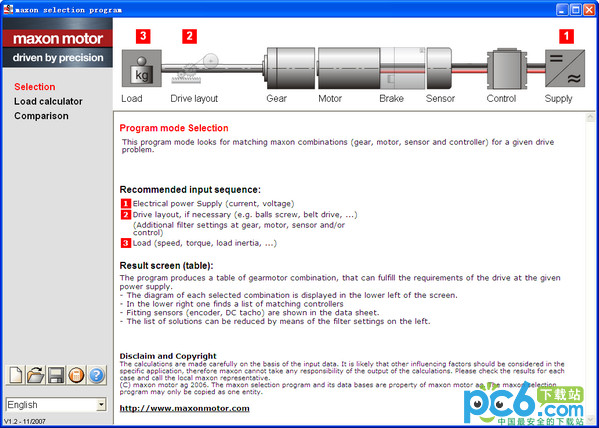599x428 pixels.
Task: Click the Load weight icon
Action: pyautogui.click(x=142, y=68)
